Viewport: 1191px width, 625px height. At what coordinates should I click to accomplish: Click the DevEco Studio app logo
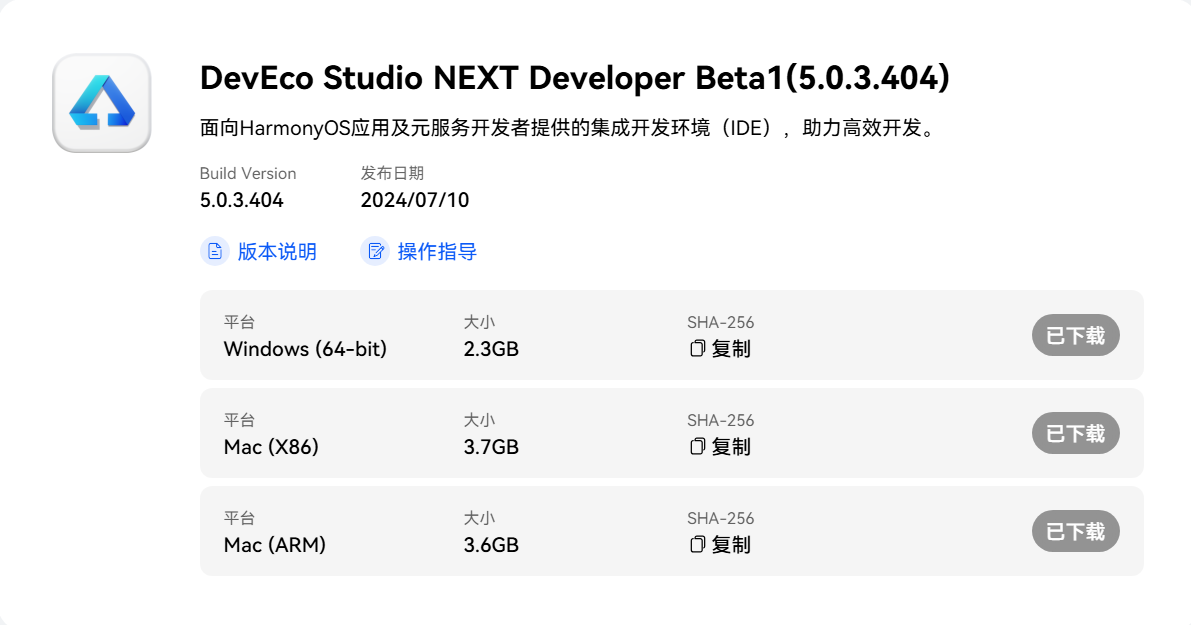pos(102,103)
